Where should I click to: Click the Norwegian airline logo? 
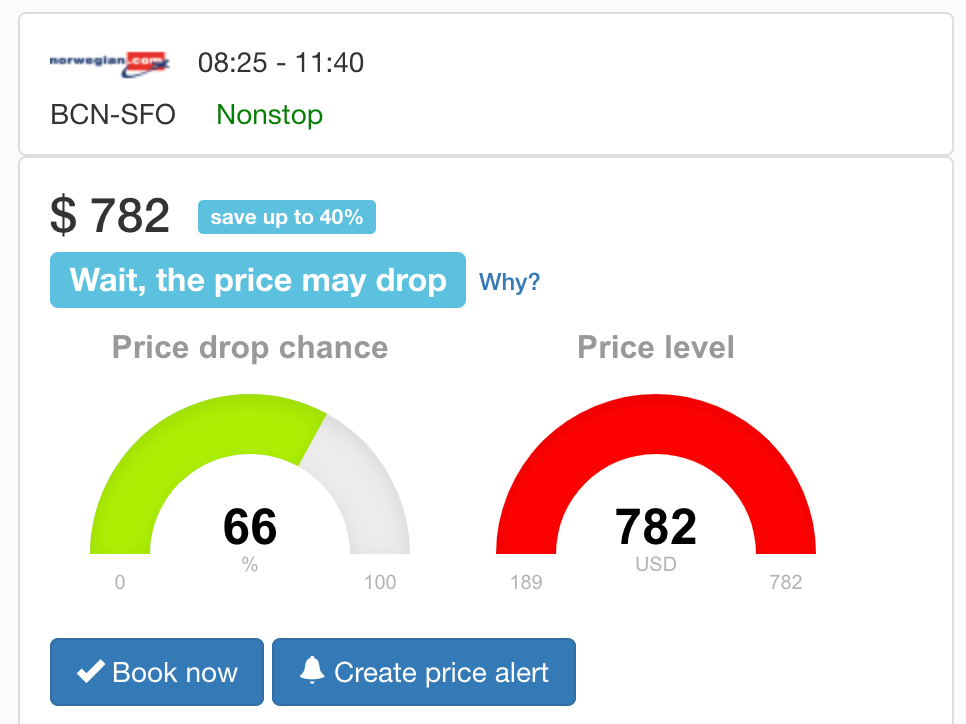(110, 64)
